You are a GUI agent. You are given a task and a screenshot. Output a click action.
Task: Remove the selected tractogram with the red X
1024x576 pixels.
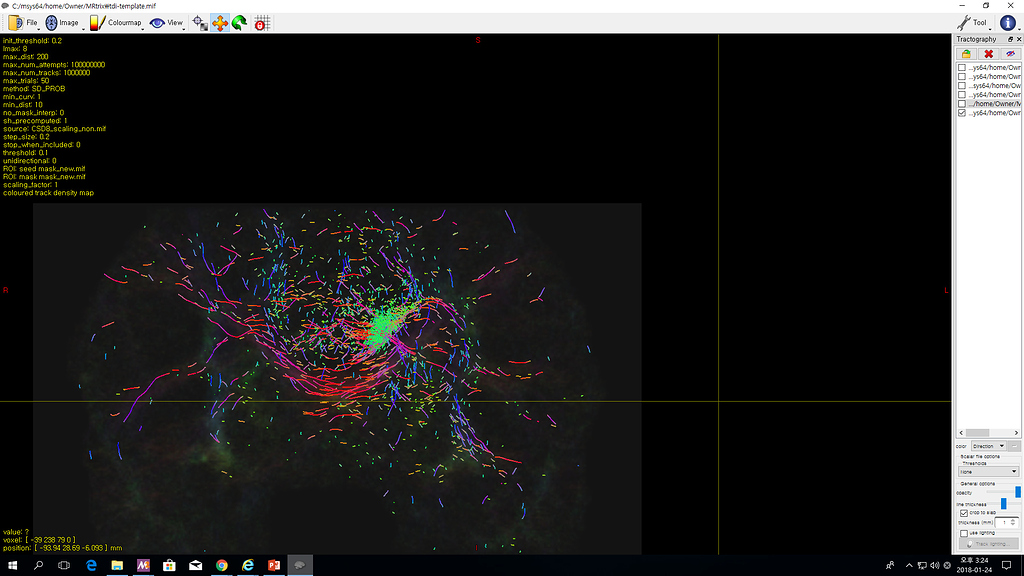pyautogui.click(x=987, y=52)
